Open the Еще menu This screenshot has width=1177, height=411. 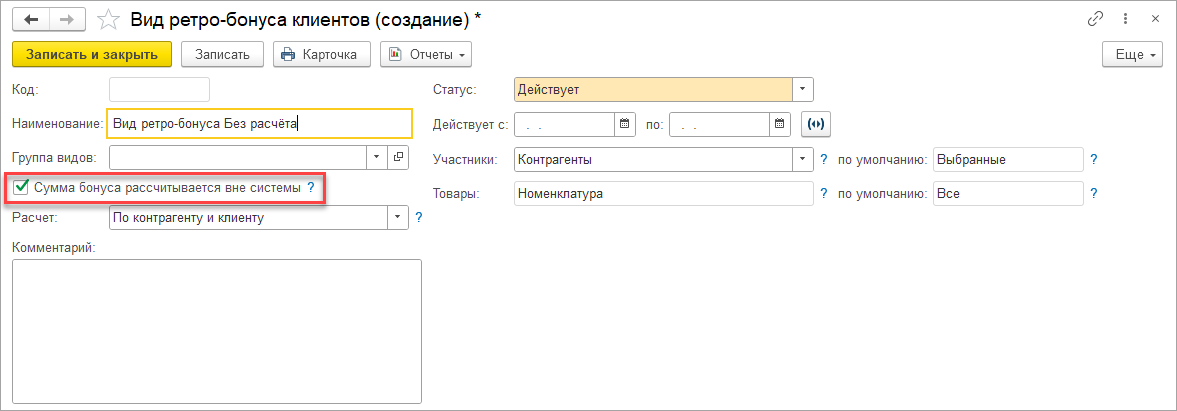tap(1132, 54)
